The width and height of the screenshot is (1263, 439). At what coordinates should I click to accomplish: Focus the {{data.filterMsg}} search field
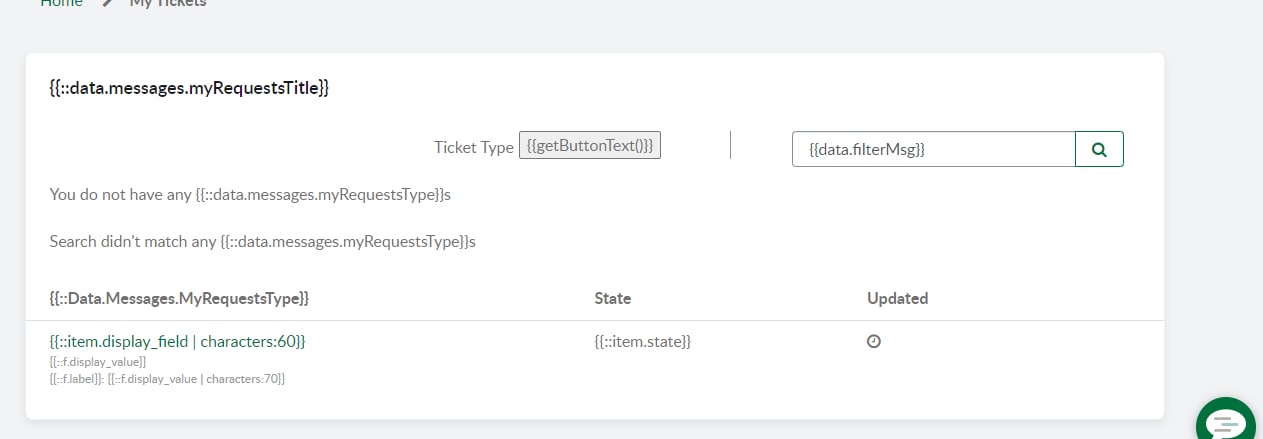point(933,149)
